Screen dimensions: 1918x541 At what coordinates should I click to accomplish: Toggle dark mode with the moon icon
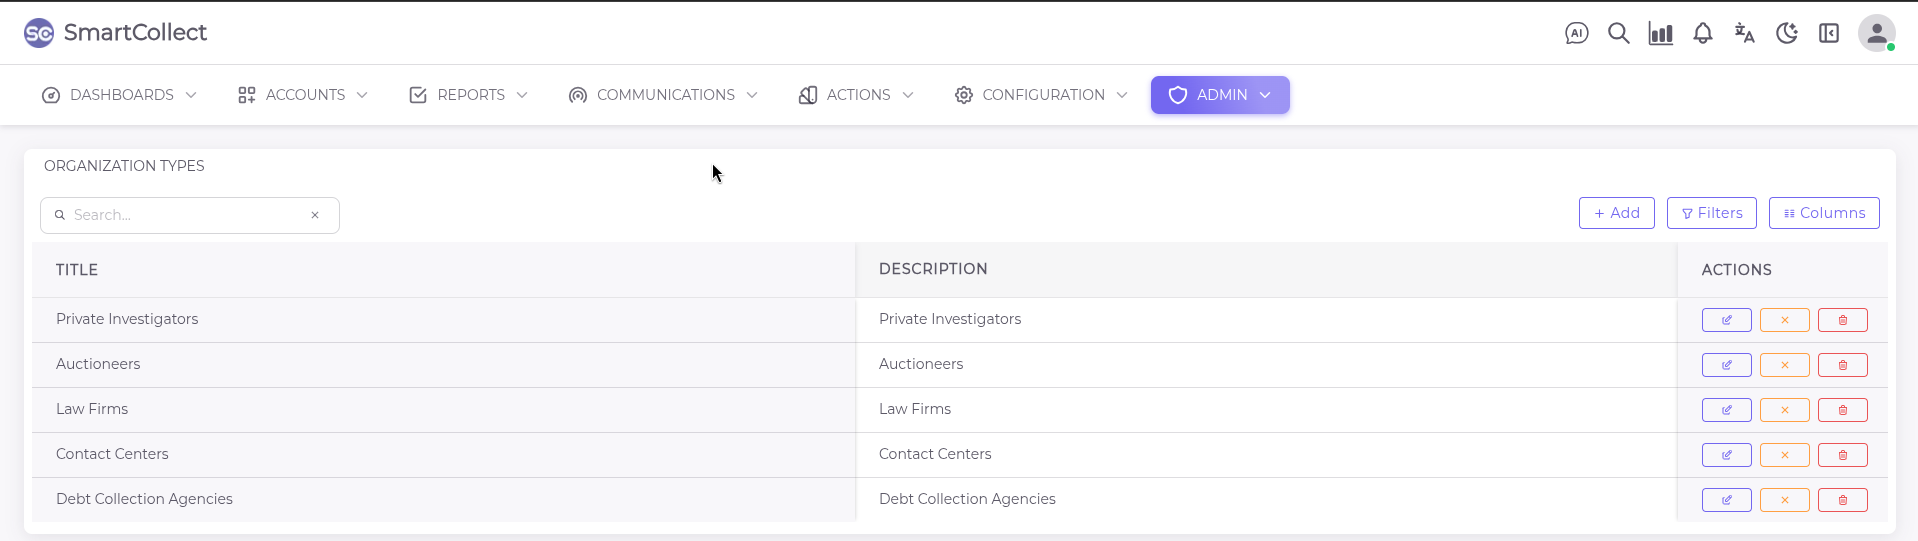tap(1786, 33)
